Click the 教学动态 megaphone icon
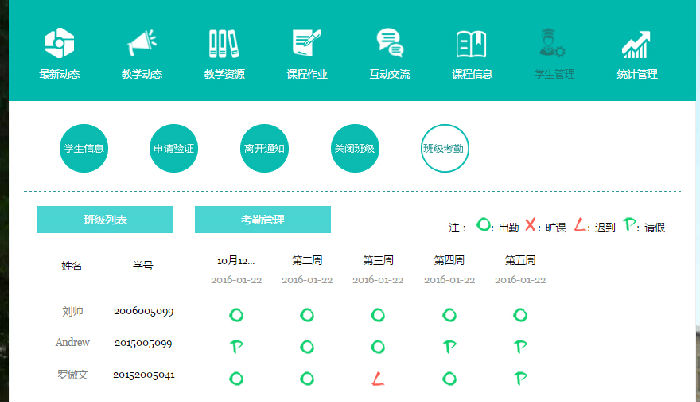 click(142, 44)
